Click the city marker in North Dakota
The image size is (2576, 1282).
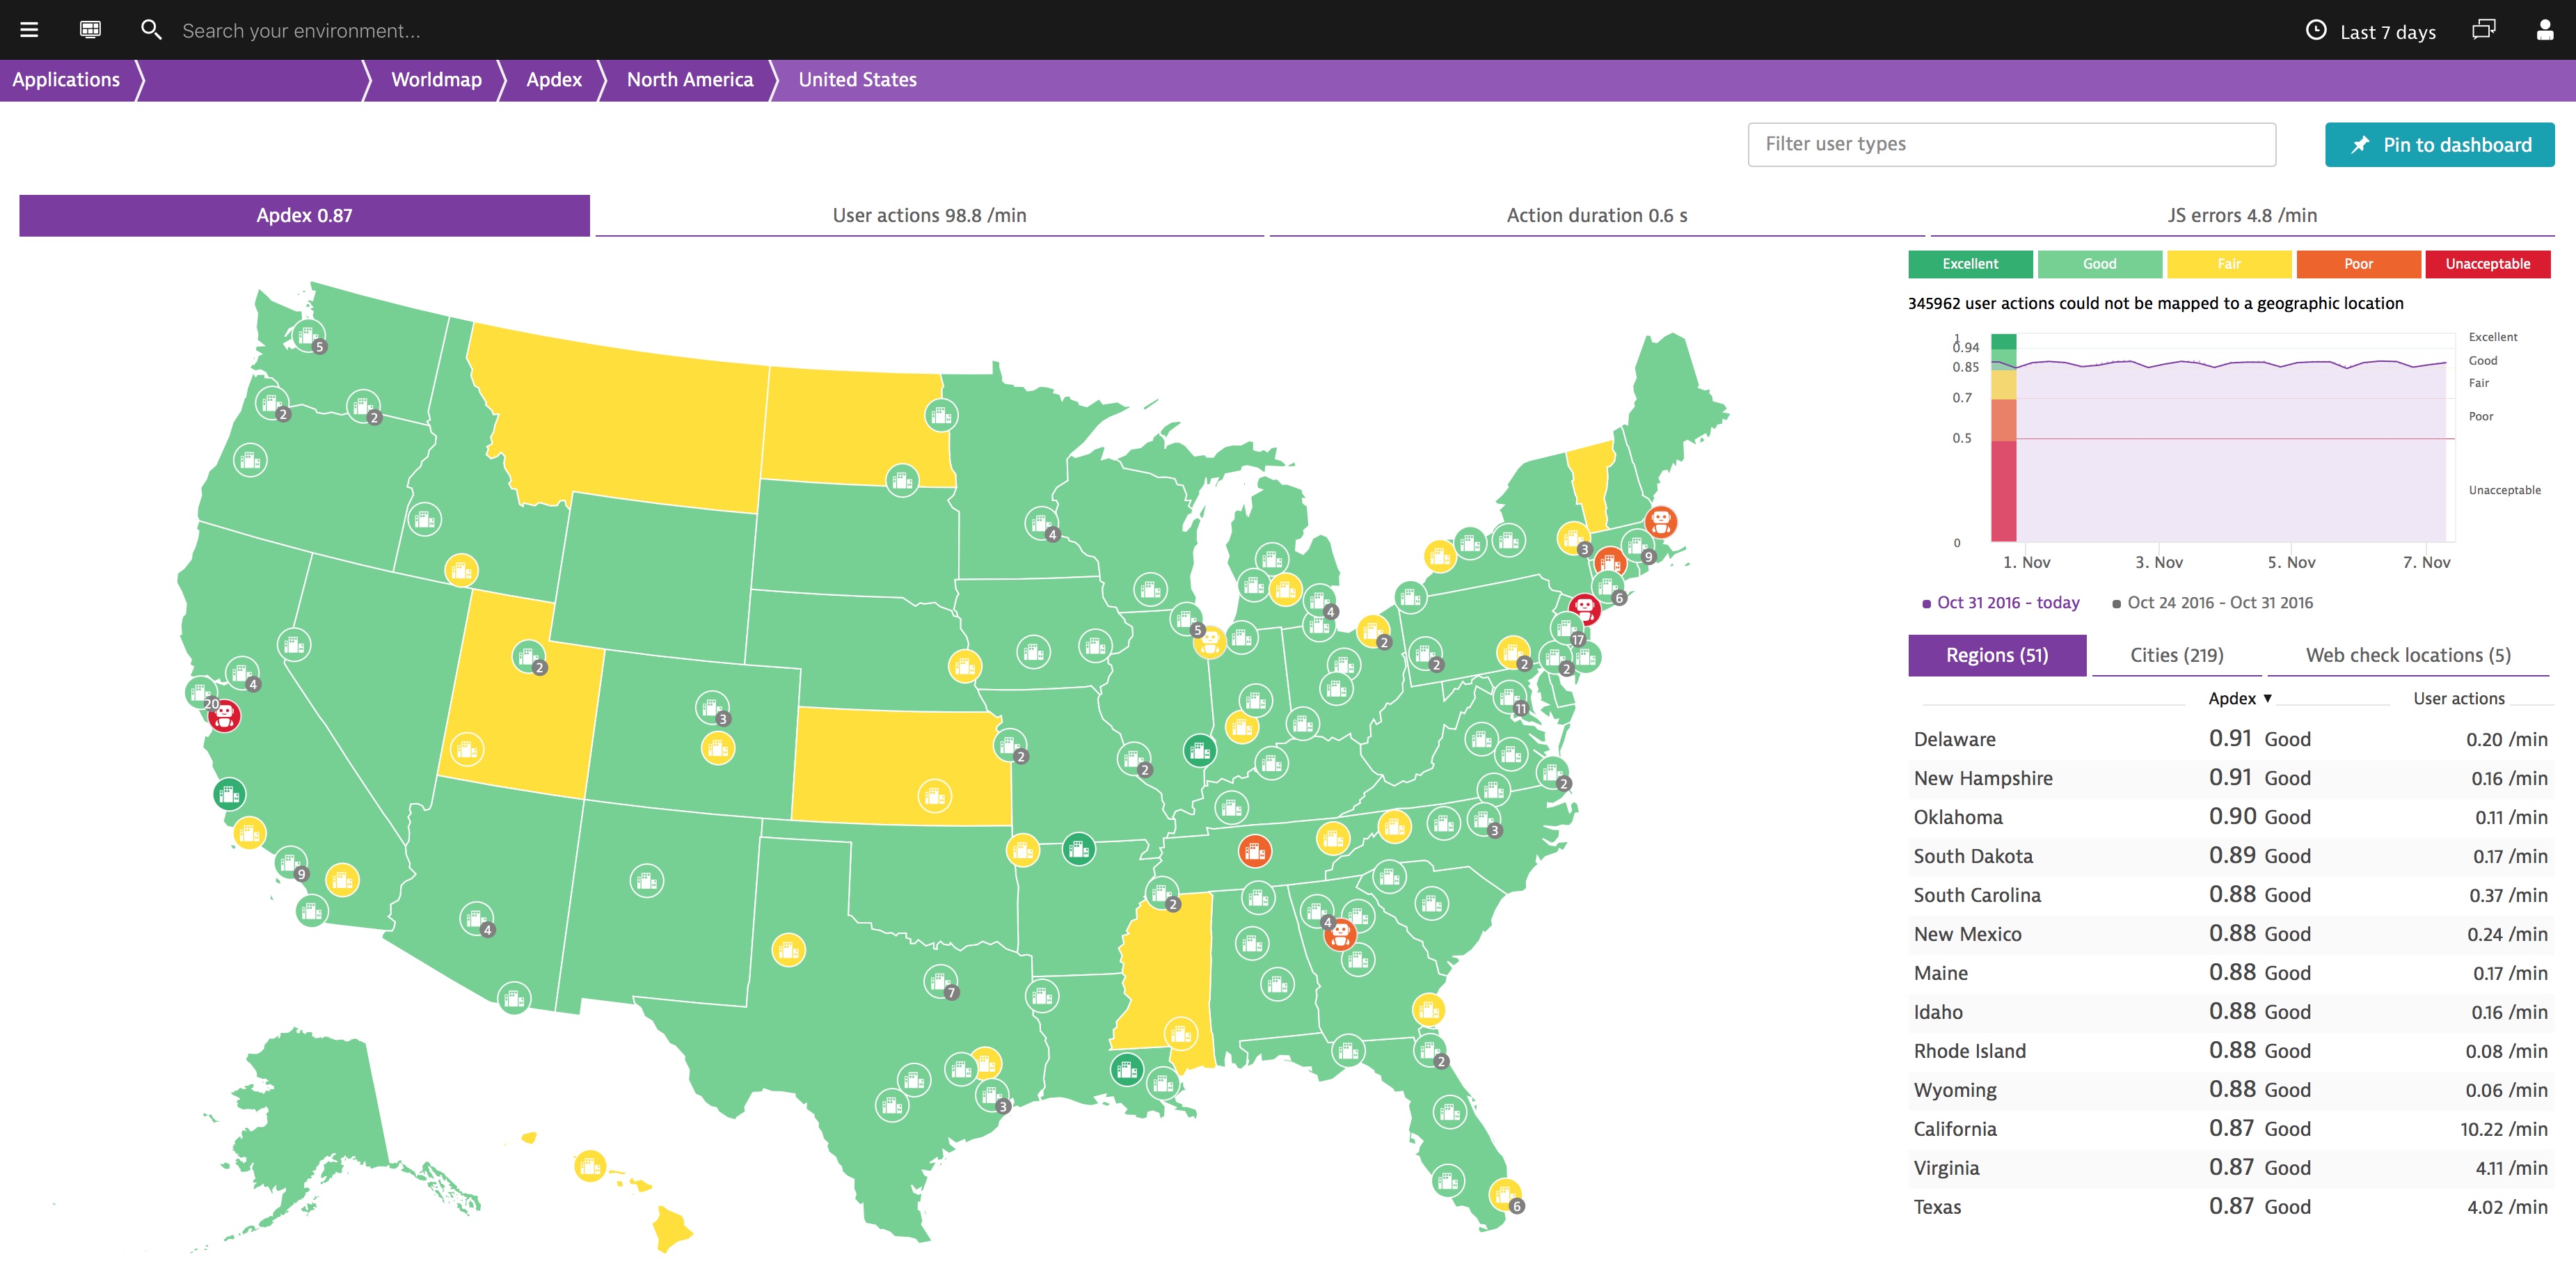click(x=941, y=415)
